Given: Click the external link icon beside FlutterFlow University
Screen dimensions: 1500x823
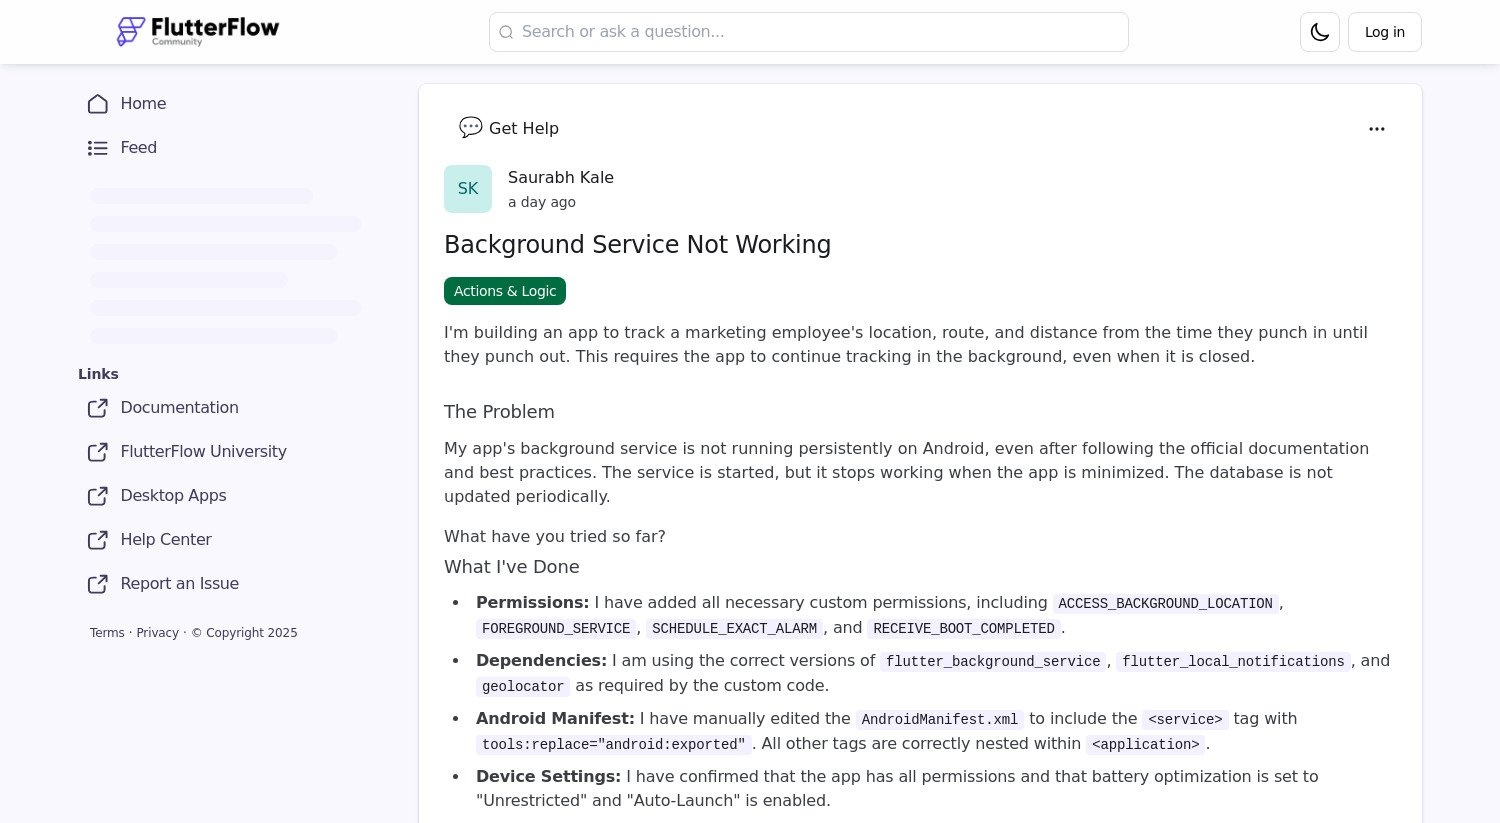Looking at the screenshot, I should [97, 452].
